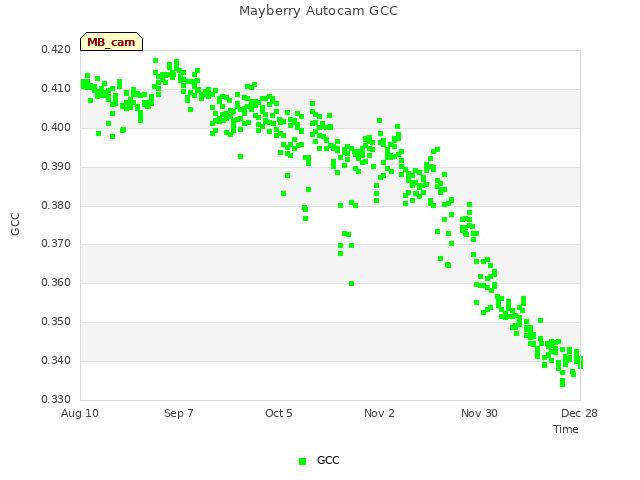This screenshot has width=640, height=480.
Task: Click the y-axis value 0.390
Action: (x=56, y=167)
